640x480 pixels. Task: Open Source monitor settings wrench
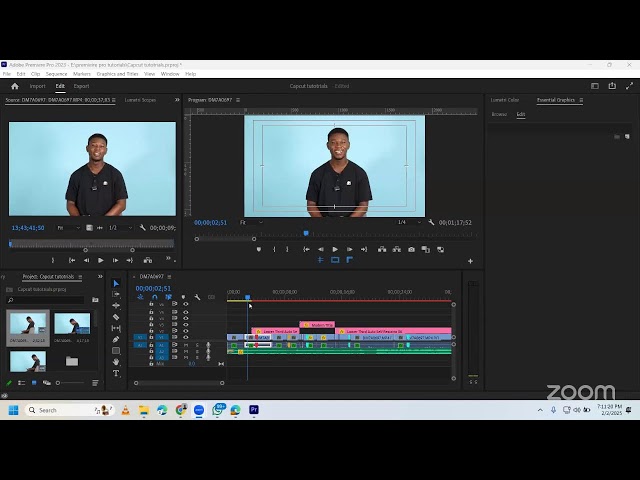(x=142, y=228)
